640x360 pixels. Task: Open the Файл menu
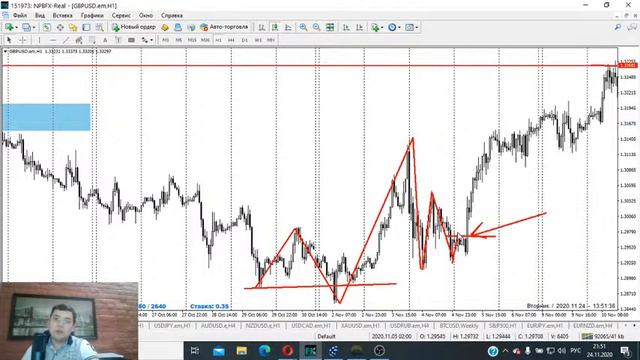click(20, 16)
